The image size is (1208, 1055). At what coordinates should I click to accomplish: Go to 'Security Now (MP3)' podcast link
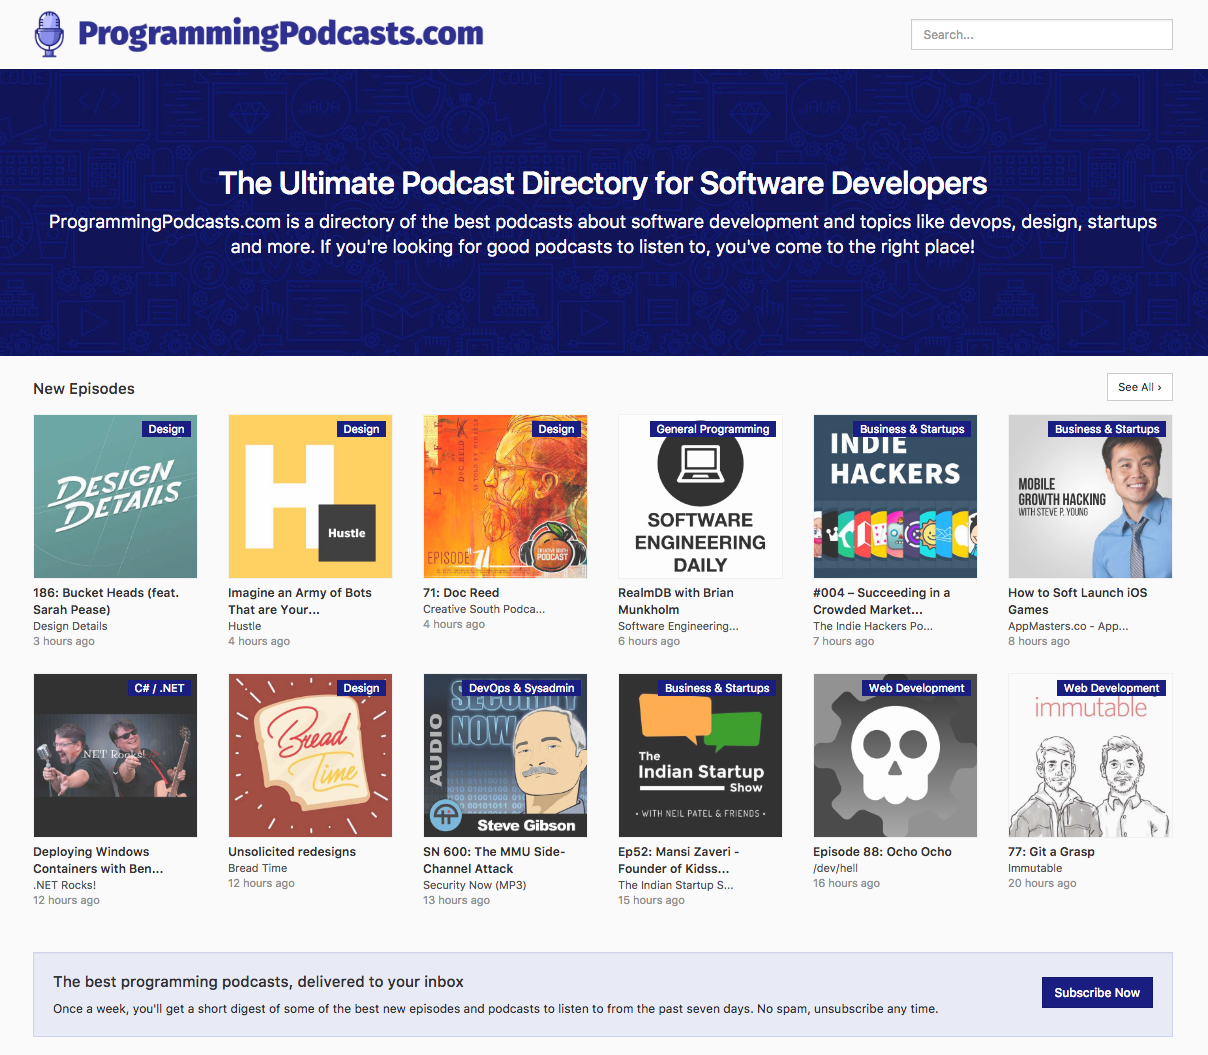tap(474, 885)
